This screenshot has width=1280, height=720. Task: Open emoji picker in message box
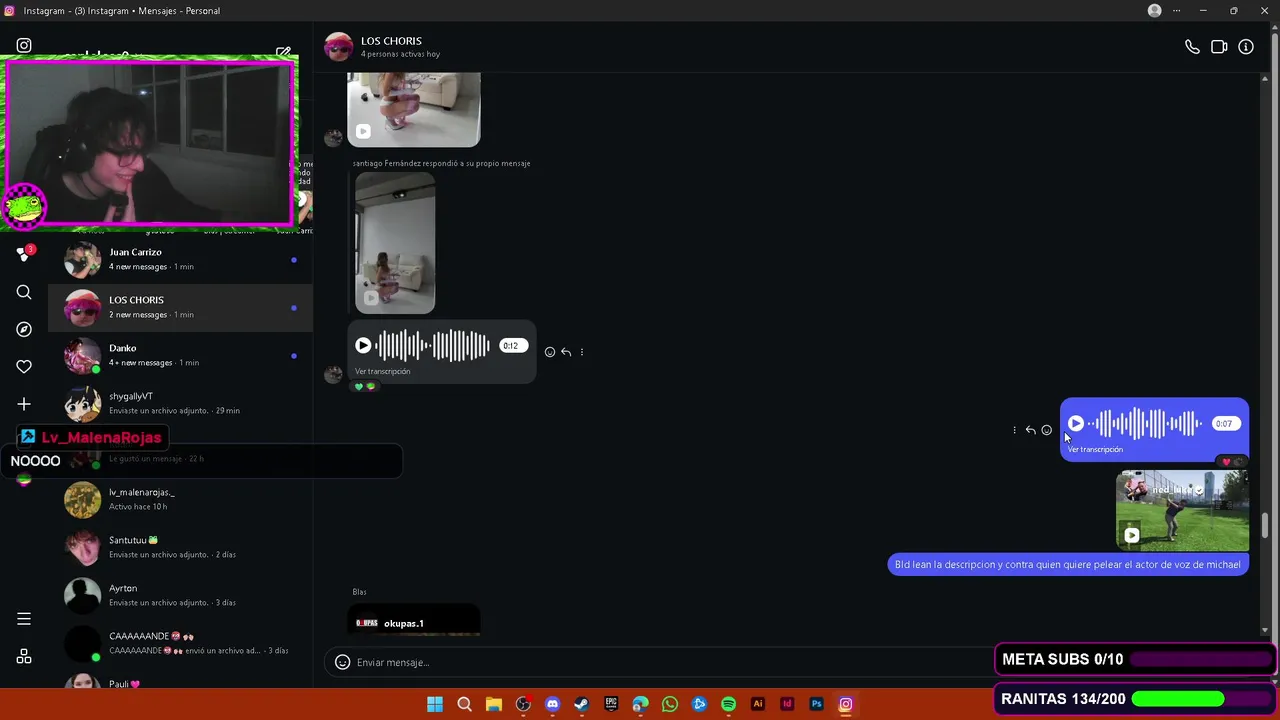coord(342,662)
